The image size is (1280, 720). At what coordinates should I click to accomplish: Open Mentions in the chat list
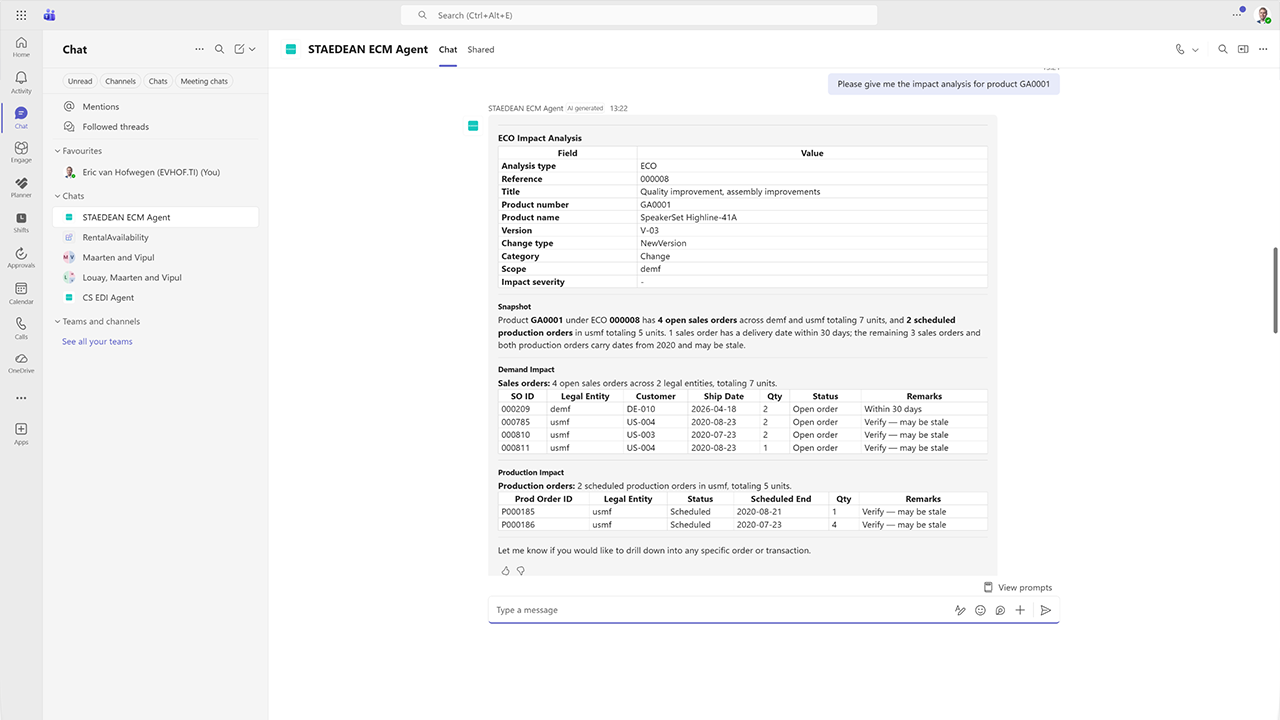(x=156, y=106)
